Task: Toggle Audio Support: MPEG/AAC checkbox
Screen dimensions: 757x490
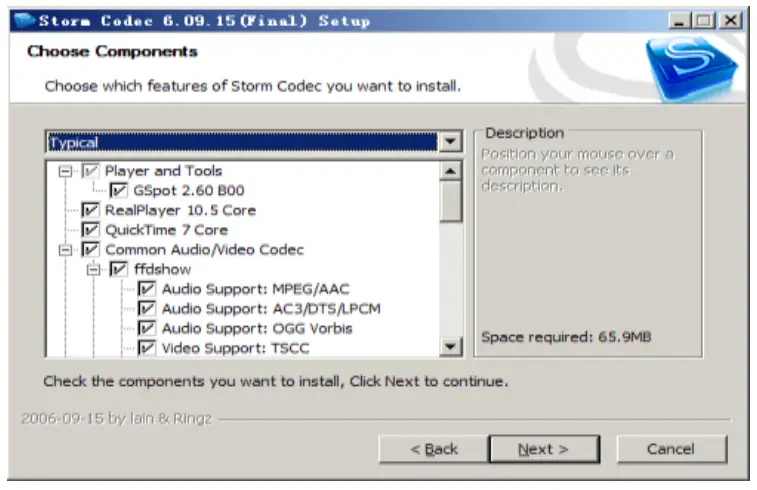Action: [147, 289]
